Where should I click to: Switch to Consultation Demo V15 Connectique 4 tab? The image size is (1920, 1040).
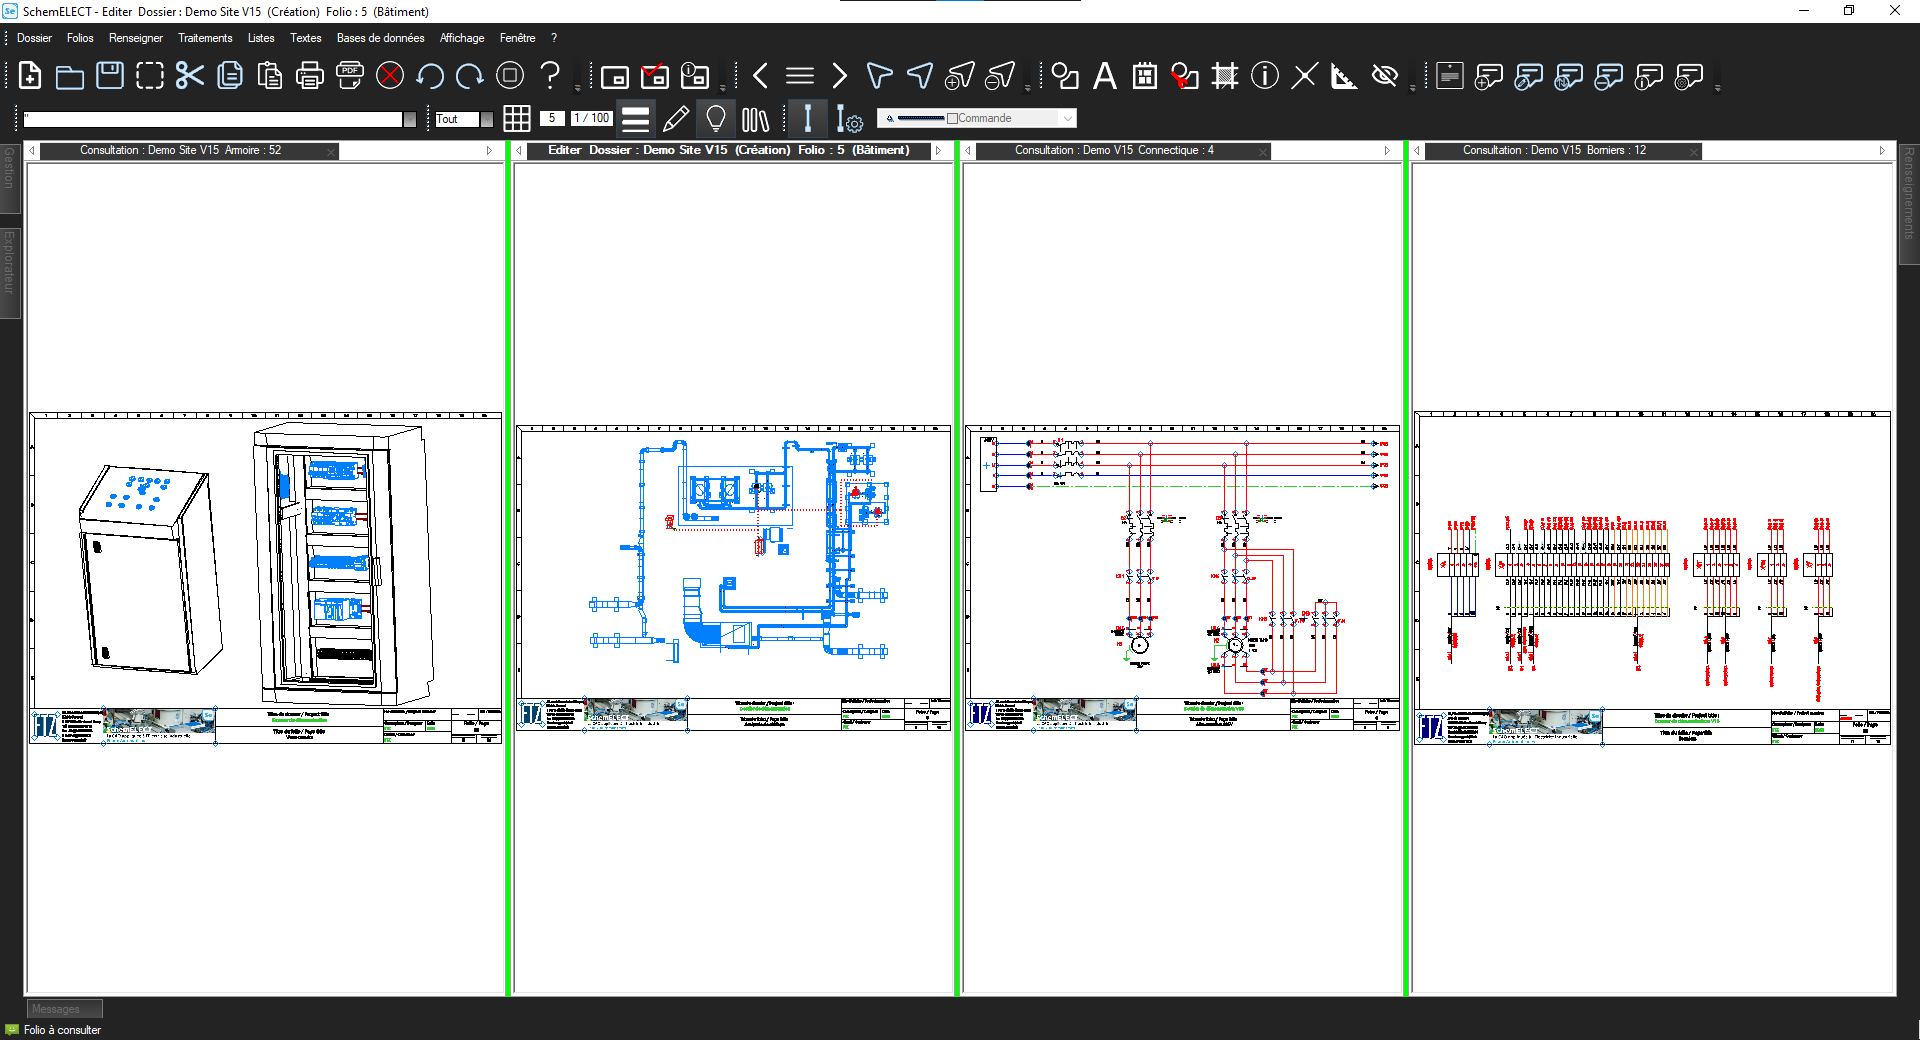1122,151
